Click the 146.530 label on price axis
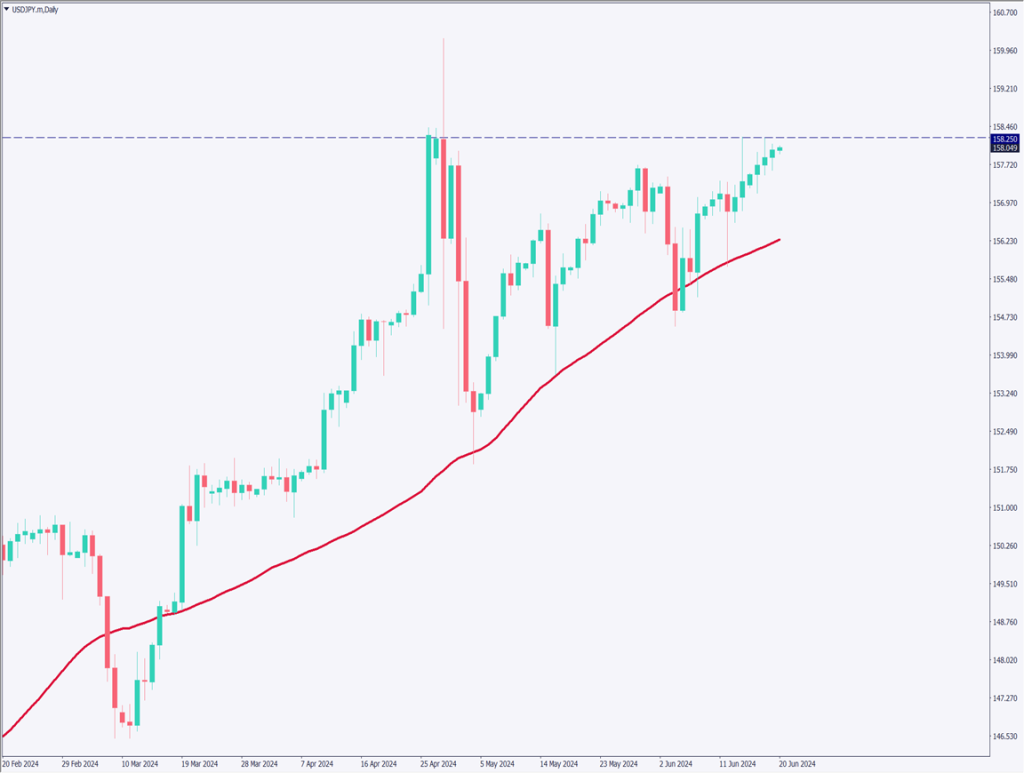This screenshot has height=773, width=1024. pyautogui.click(x=1004, y=736)
